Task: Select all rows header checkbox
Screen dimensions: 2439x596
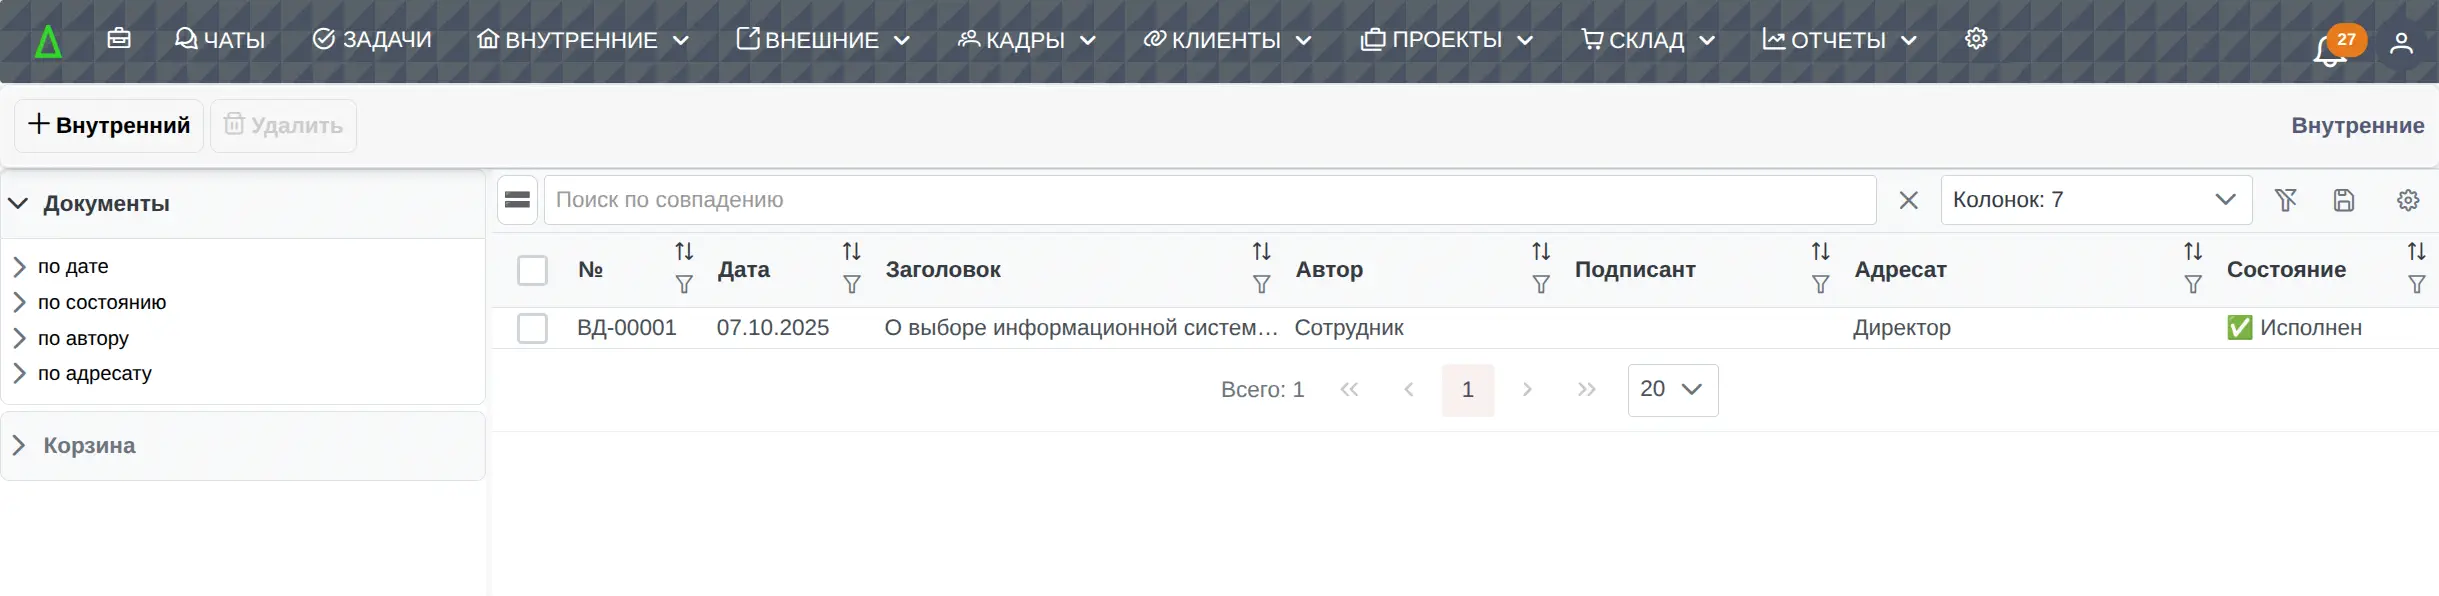Action: click(532, 270)
